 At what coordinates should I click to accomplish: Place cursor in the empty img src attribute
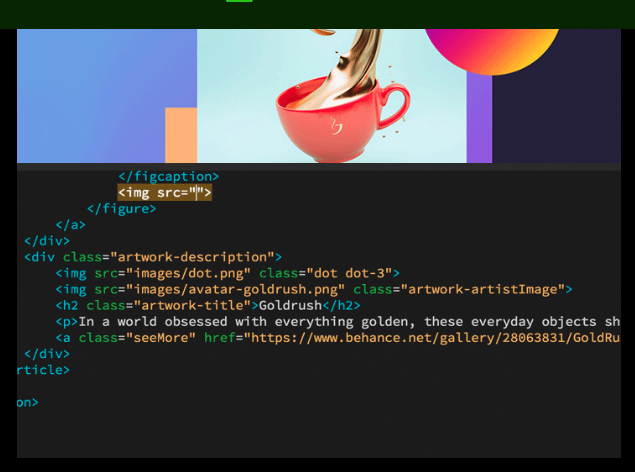point(196,193)
